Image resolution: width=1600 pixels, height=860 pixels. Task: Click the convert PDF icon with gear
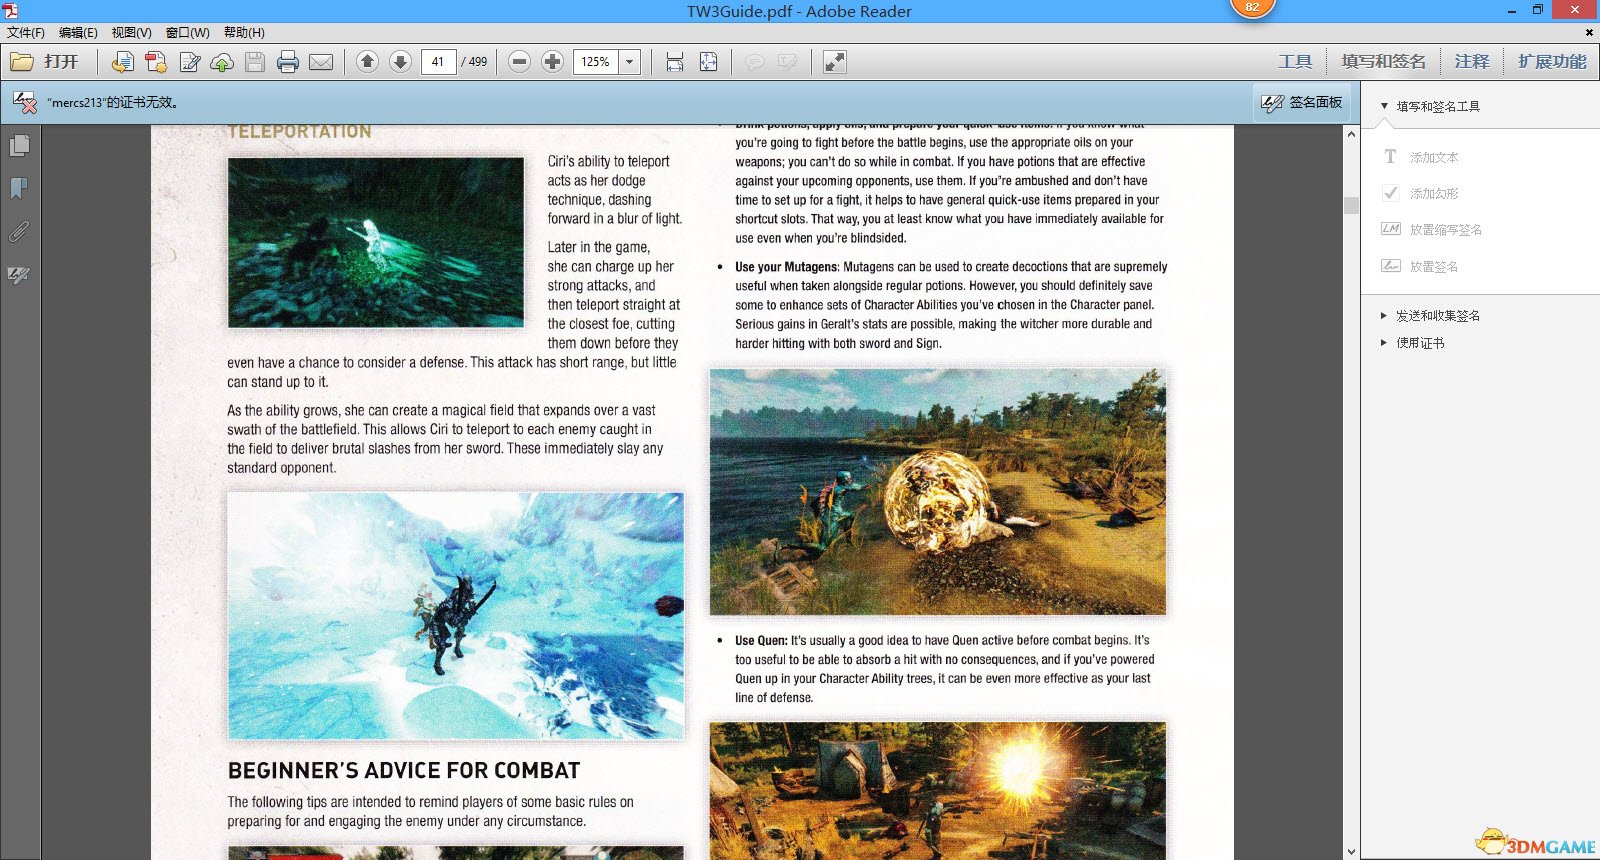click(x=156, y=62)
